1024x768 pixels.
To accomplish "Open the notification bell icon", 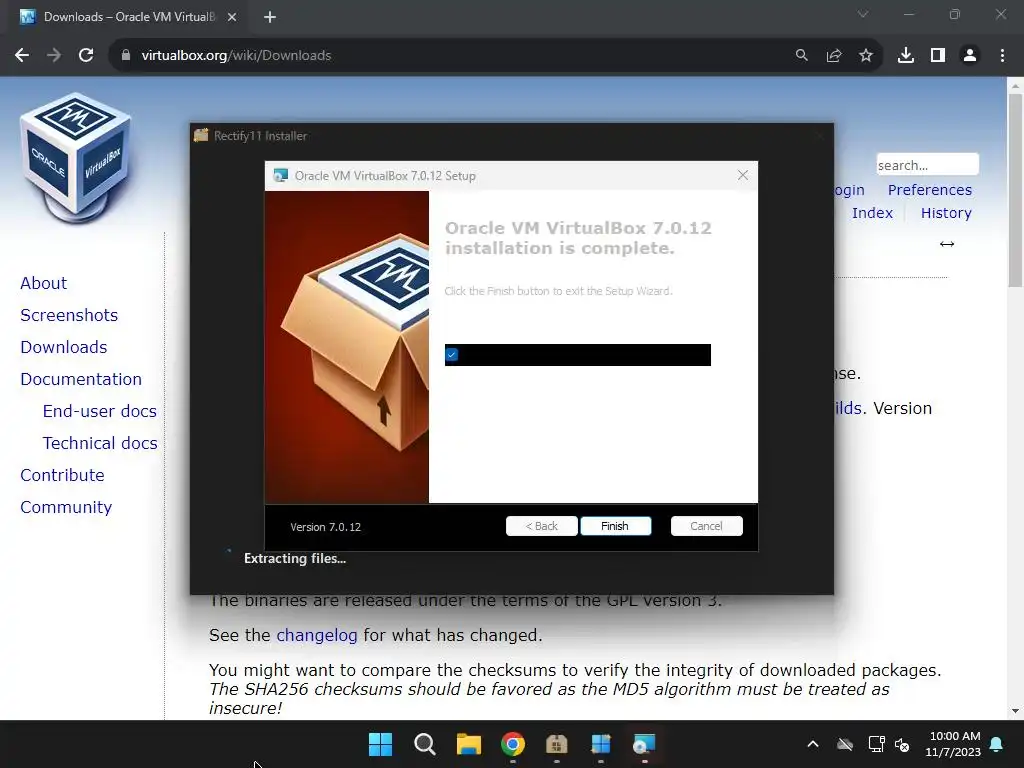I will 997,744.
